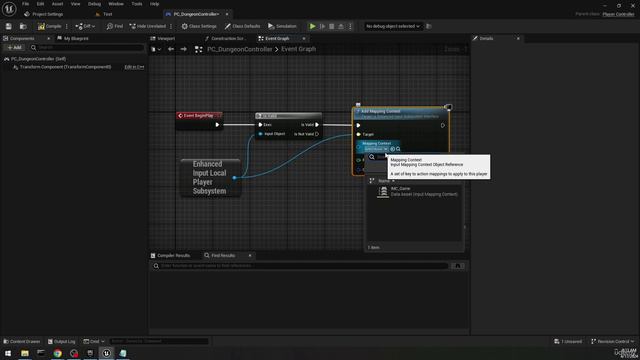Viewport: 640px width, 360px height.
Task: Open Compile options three-dot menu
Action: (67, 26)
